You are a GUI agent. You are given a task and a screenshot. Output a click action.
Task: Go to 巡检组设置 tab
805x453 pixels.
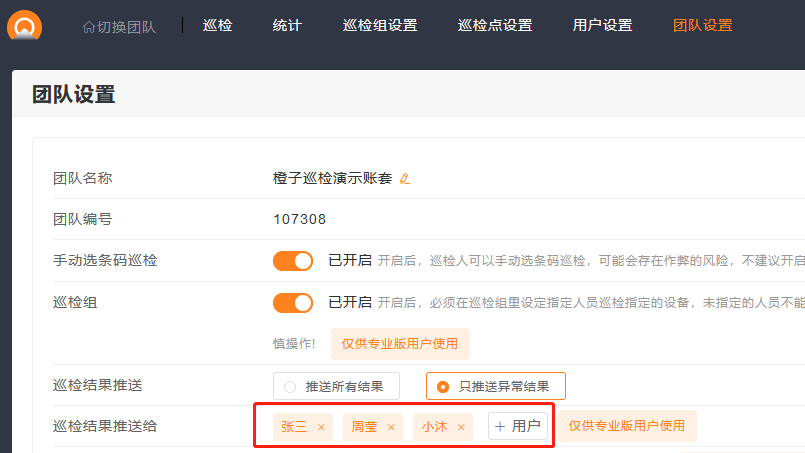click(380, 25)
